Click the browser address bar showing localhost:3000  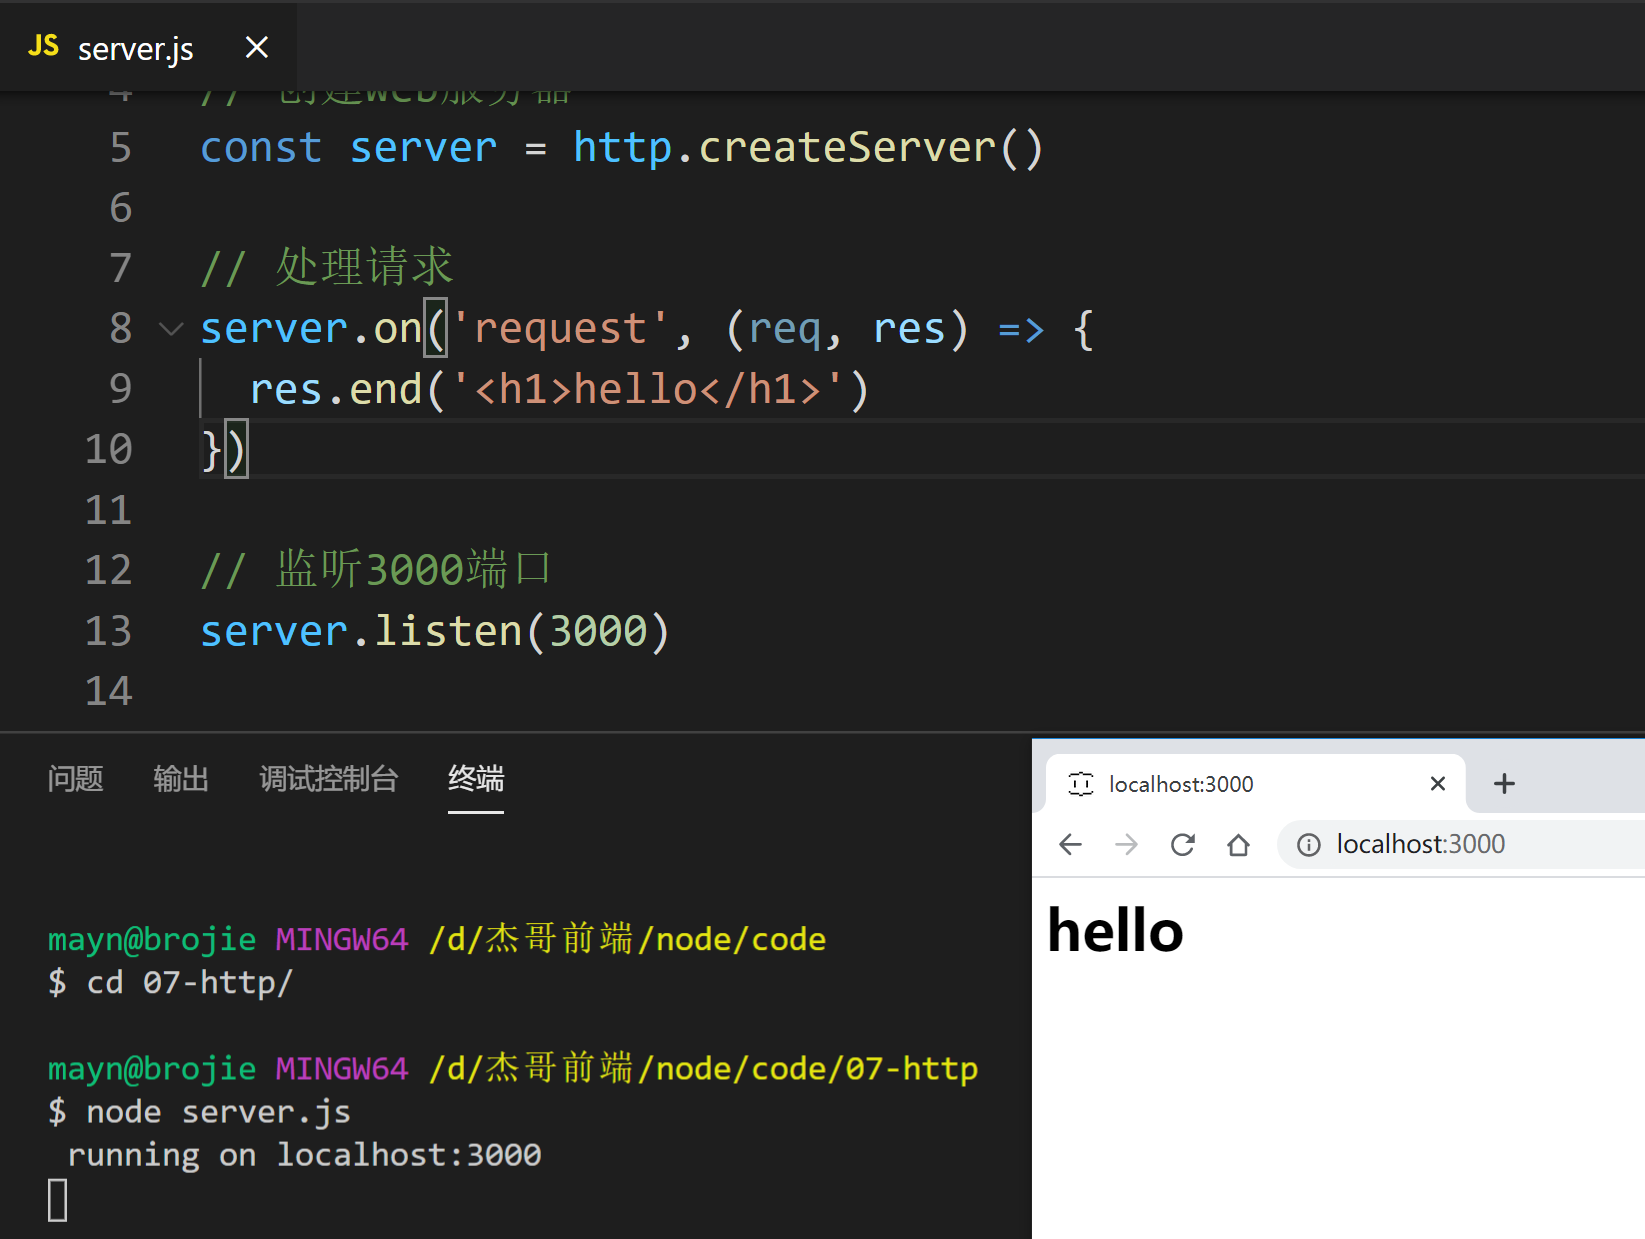click(x=1461, y=845)
